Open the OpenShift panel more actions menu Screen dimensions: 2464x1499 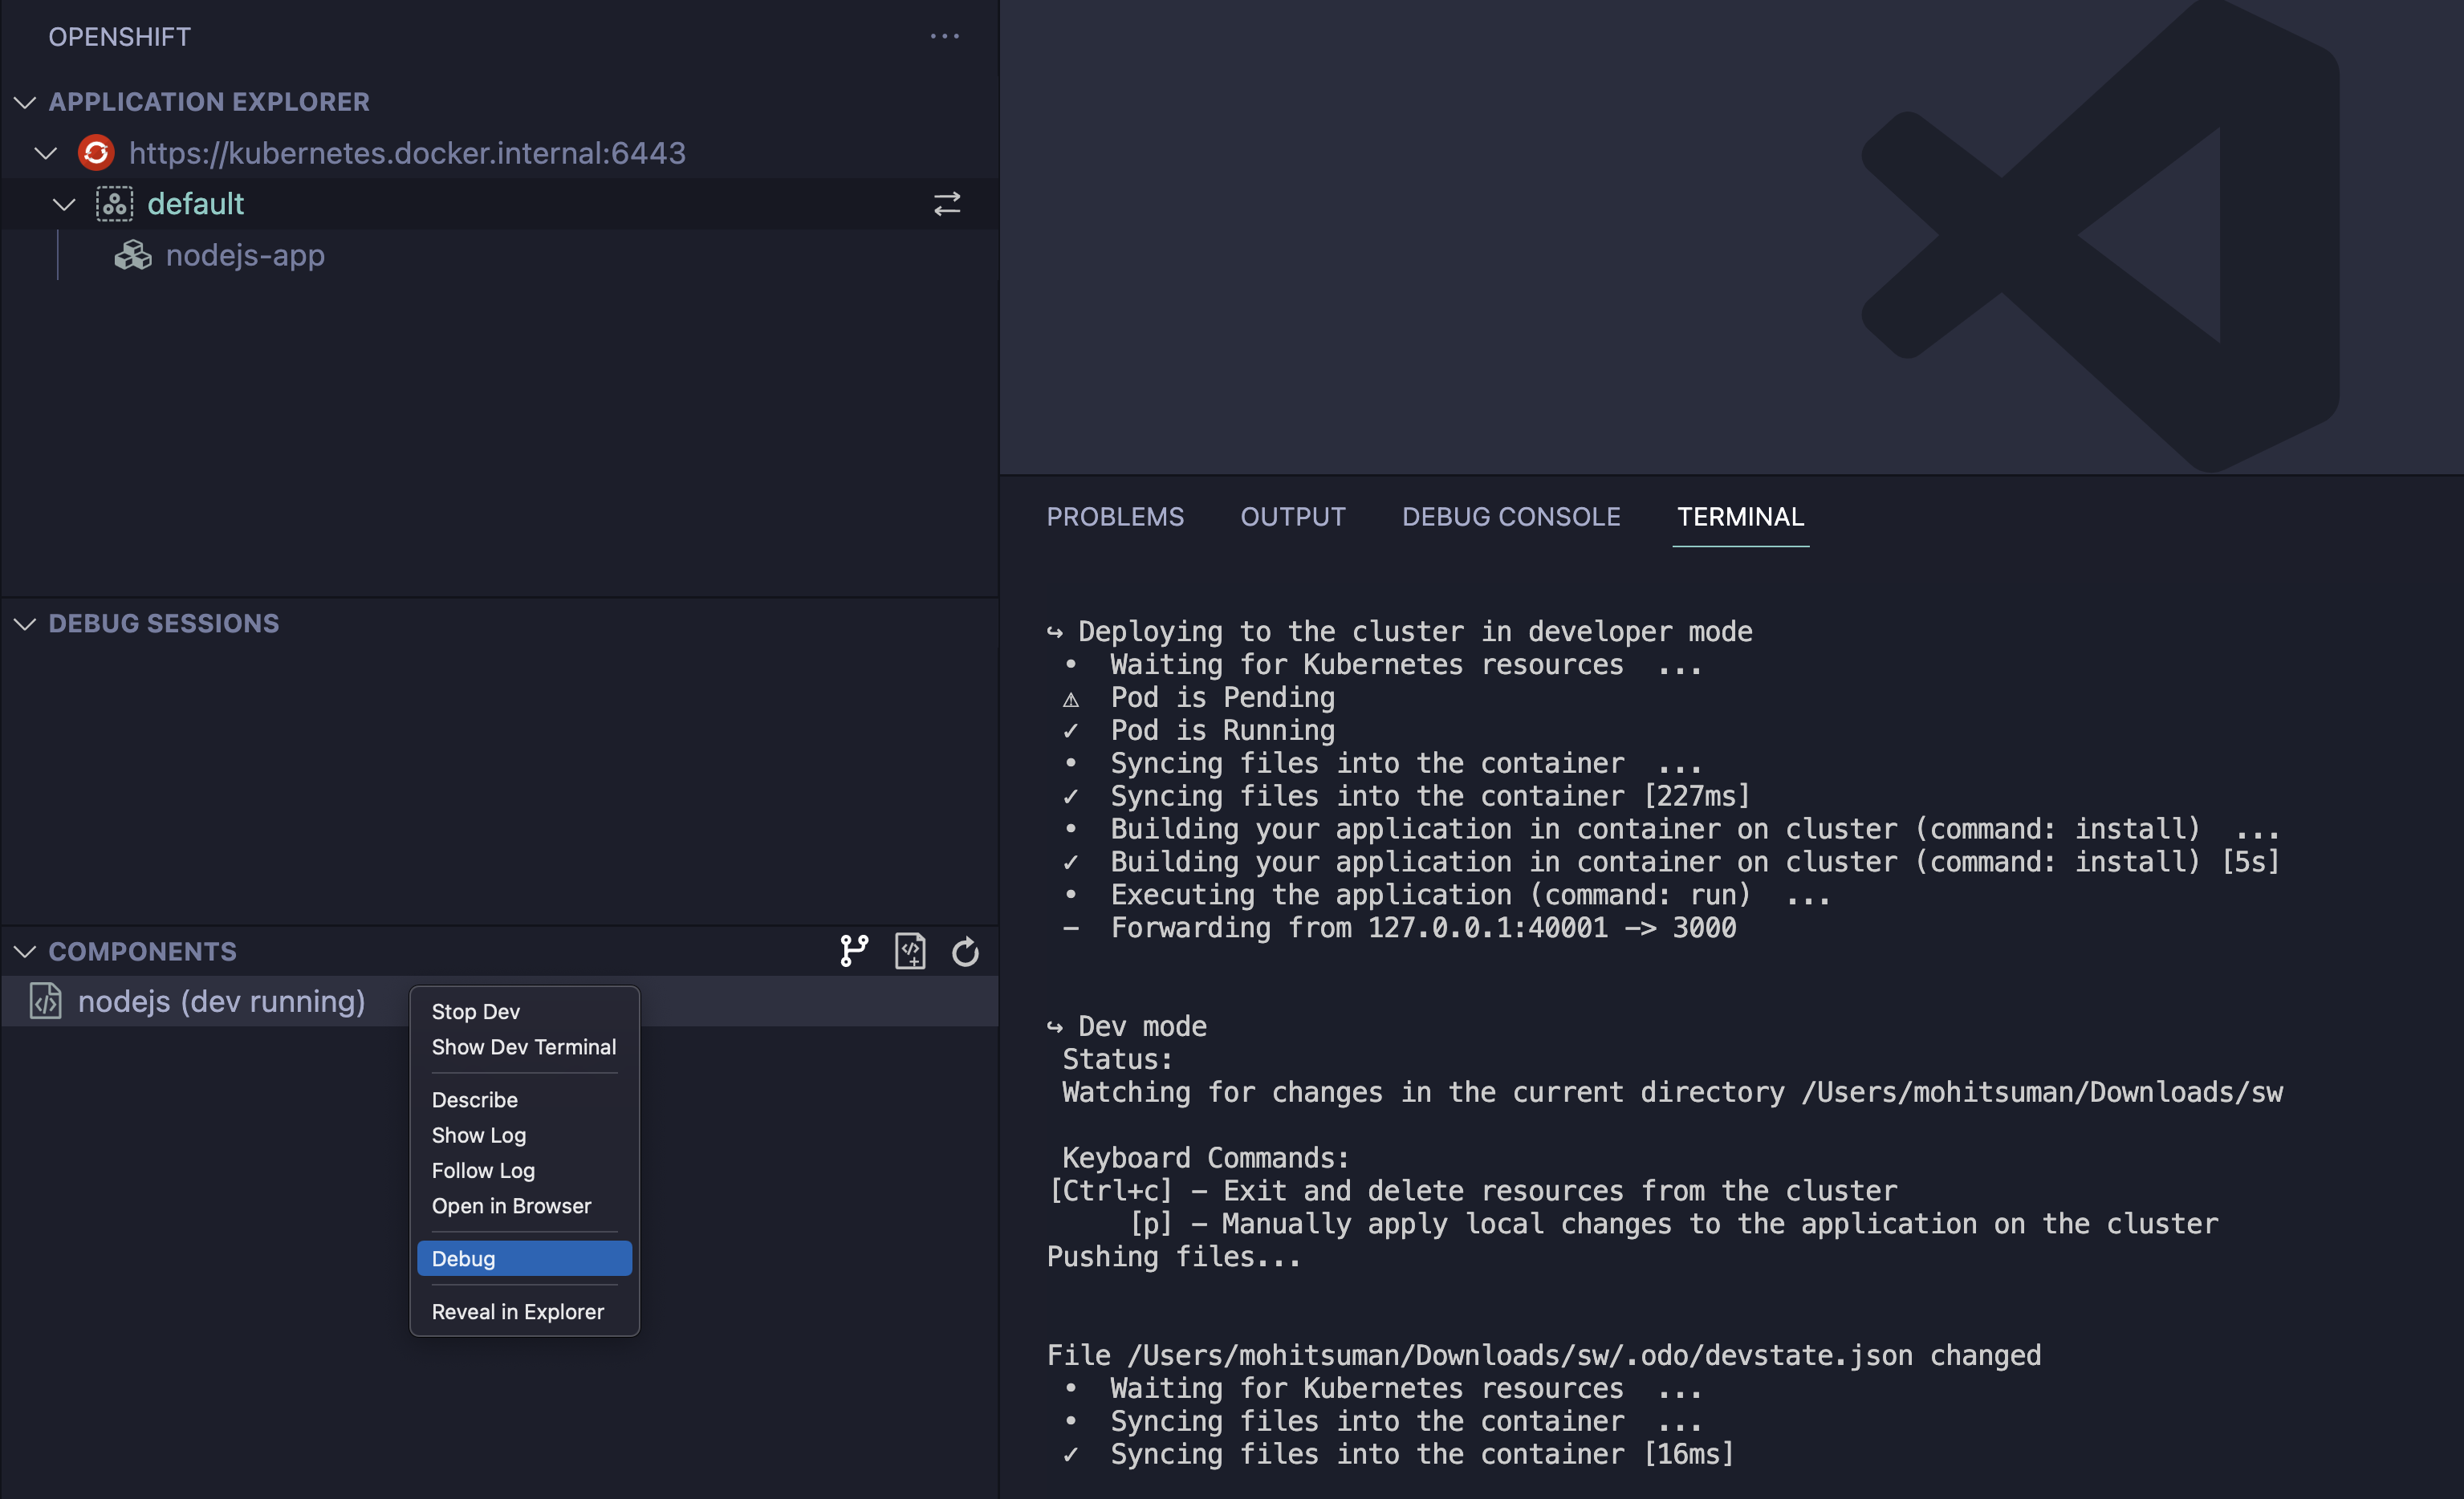944,37
